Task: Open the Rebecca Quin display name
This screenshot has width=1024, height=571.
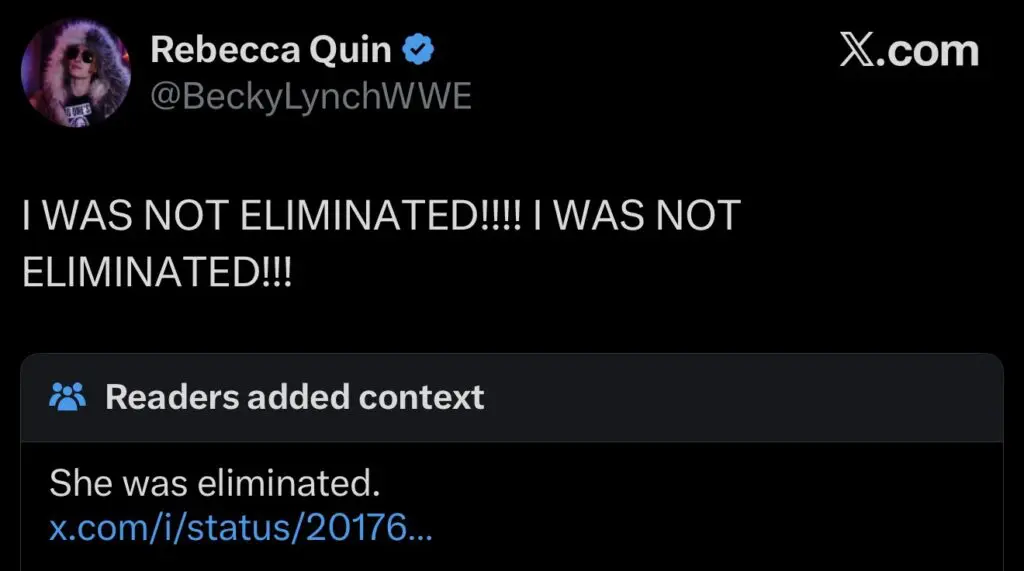Action: click(270, 50)
